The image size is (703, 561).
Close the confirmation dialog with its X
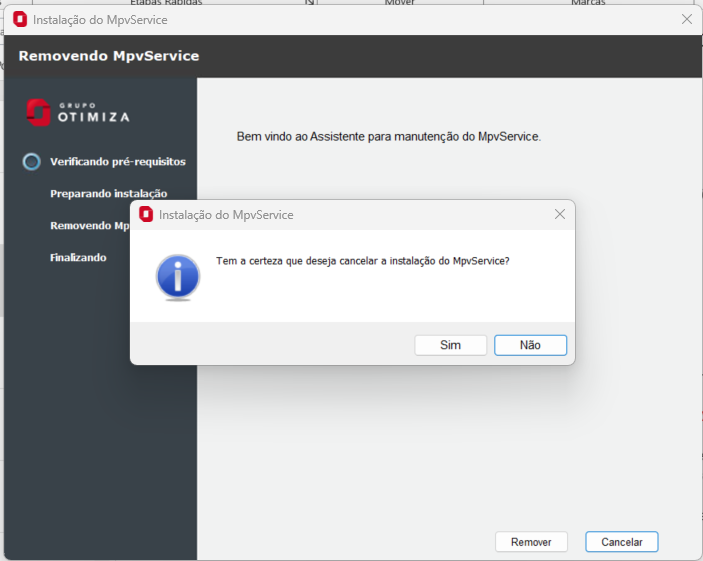[x=560, y=214]
